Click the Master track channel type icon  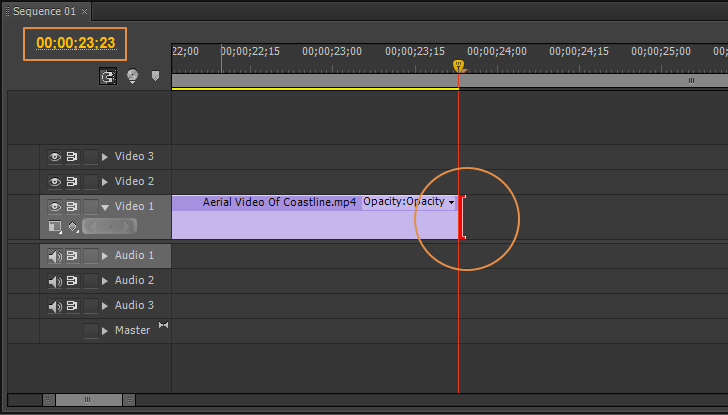[x=163, y=325]
